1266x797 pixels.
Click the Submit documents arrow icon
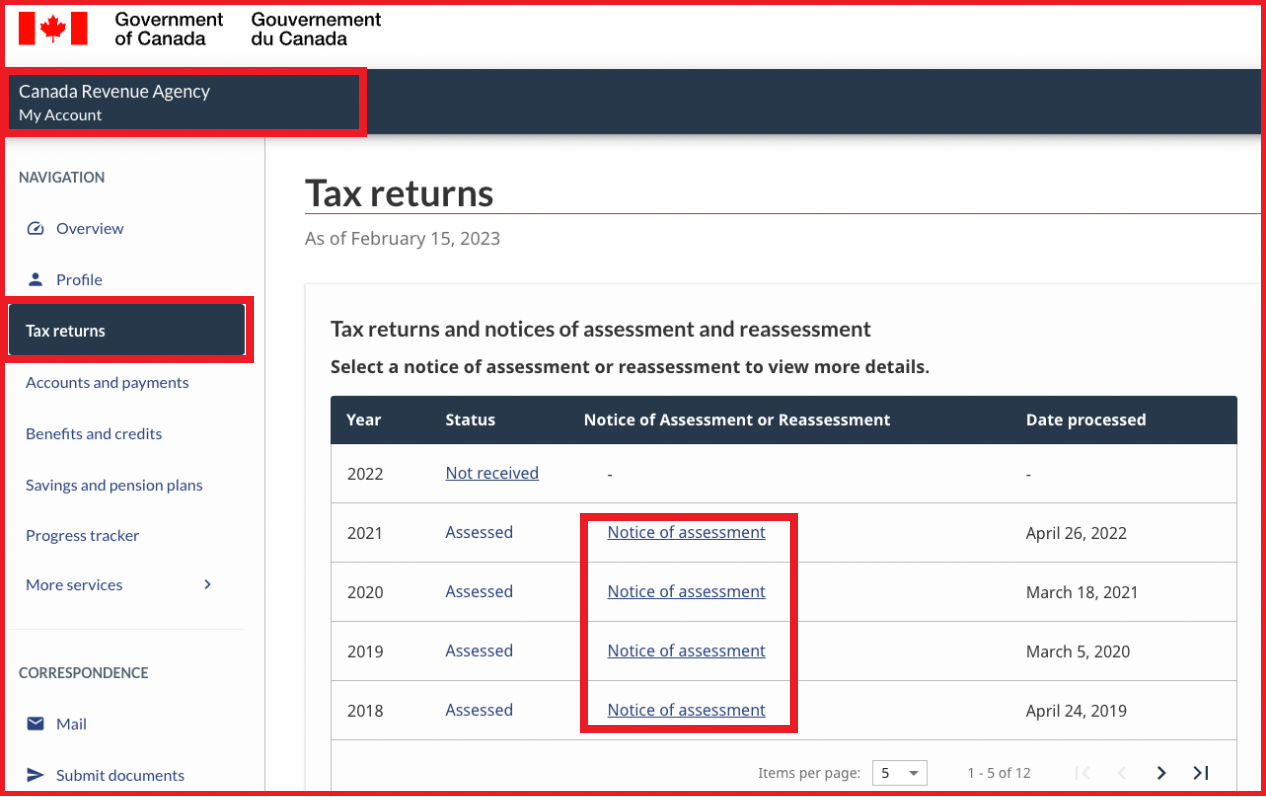(x=36, y=775)
